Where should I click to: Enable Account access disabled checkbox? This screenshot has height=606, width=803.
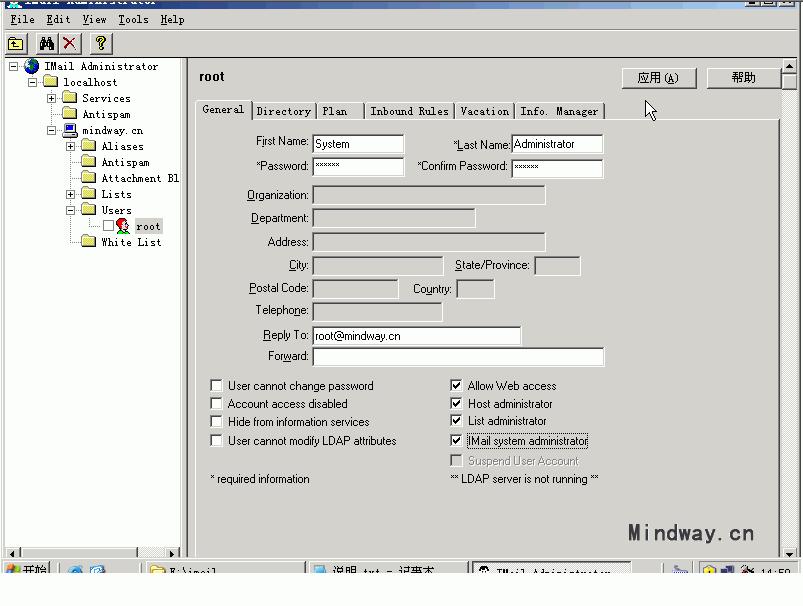[217, 404]
